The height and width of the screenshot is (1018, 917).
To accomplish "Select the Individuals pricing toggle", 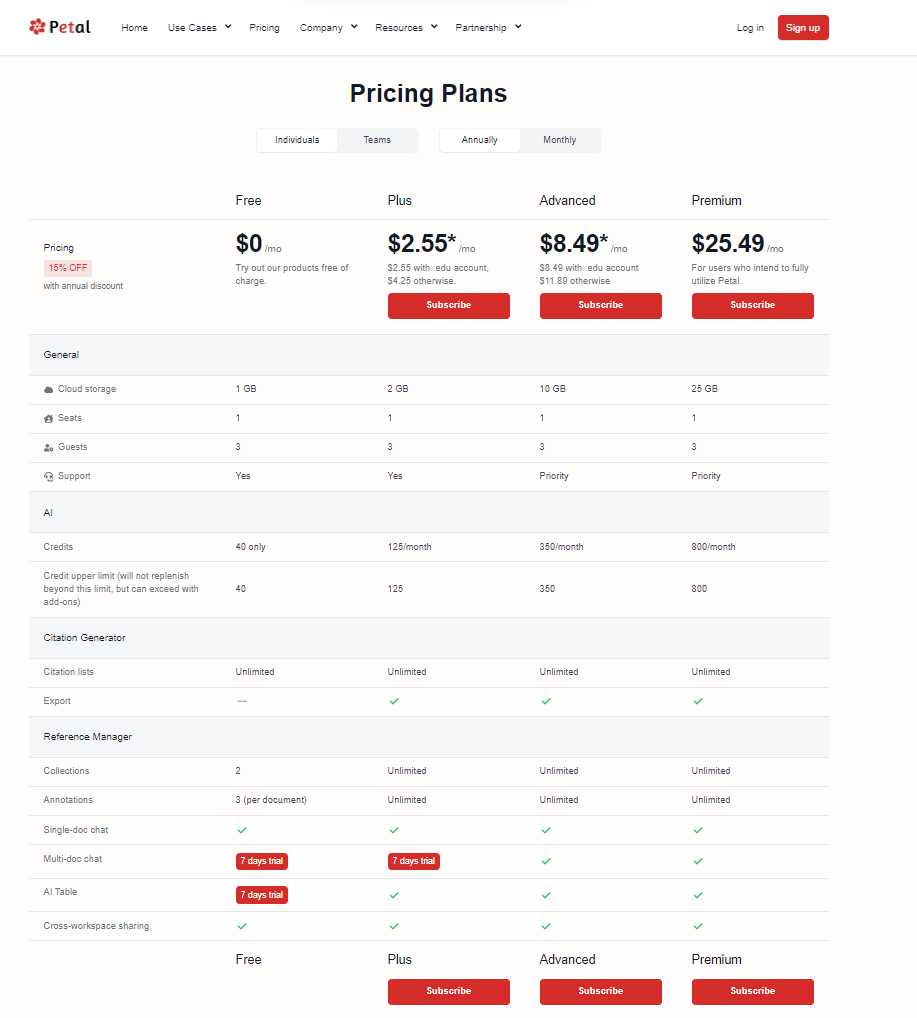I will point(297,140).
